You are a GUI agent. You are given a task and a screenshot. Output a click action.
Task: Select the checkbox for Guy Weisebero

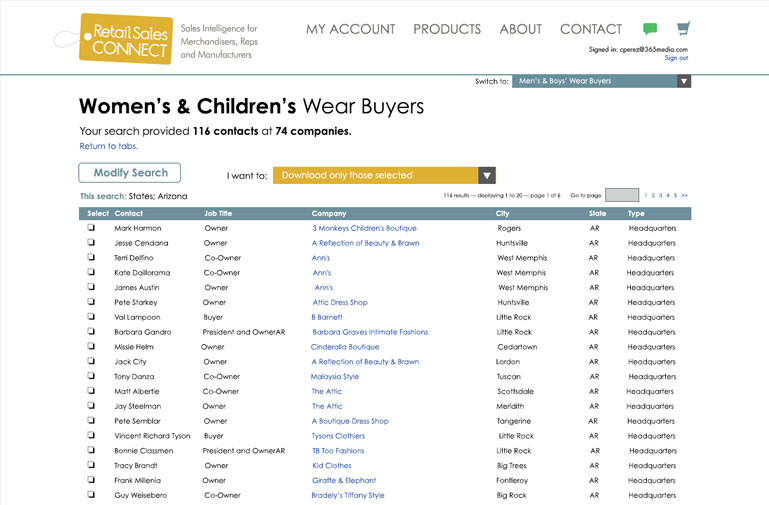tap(91, 495)
